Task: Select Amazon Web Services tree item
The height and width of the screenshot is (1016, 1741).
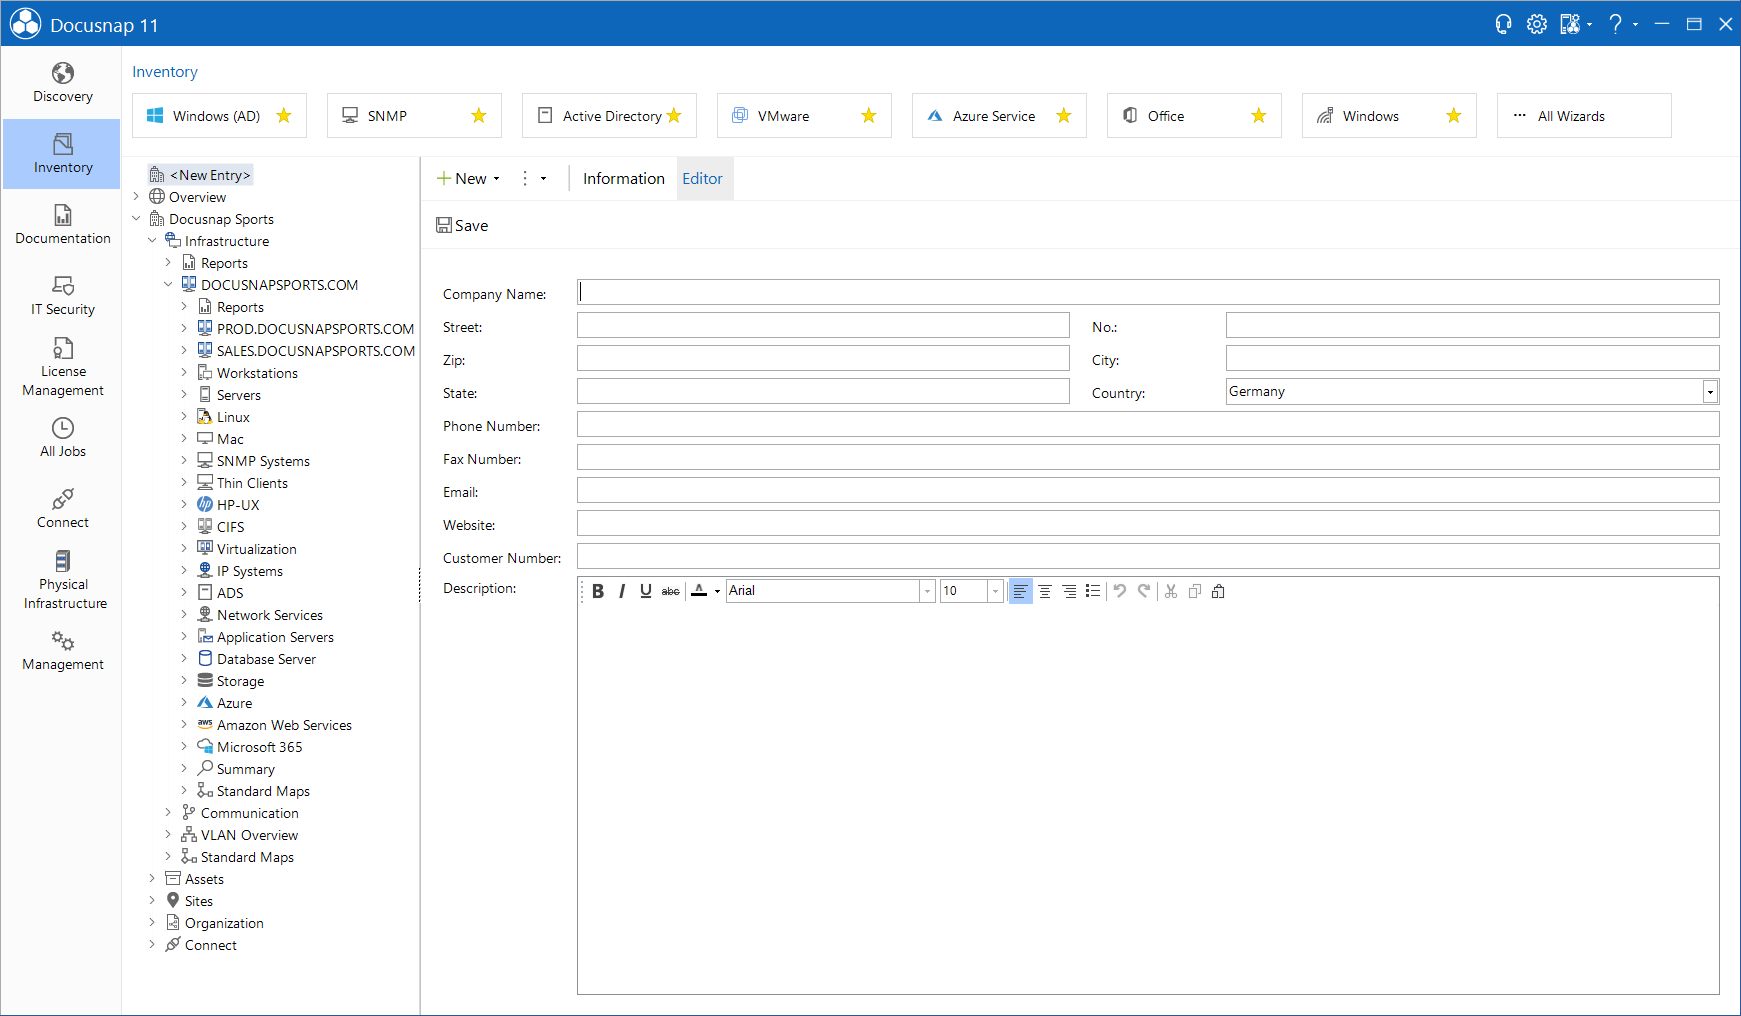Action: tap(284, 725)
